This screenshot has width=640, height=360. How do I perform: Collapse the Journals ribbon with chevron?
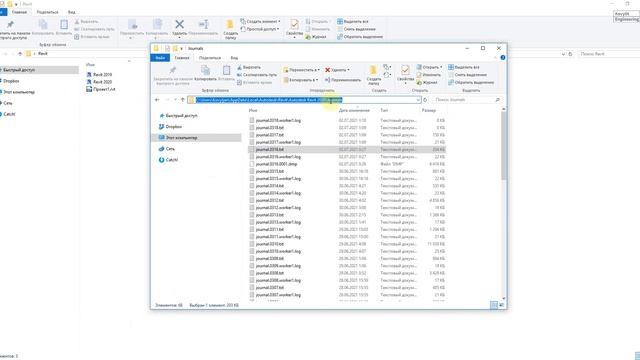[x=496, y=58]
